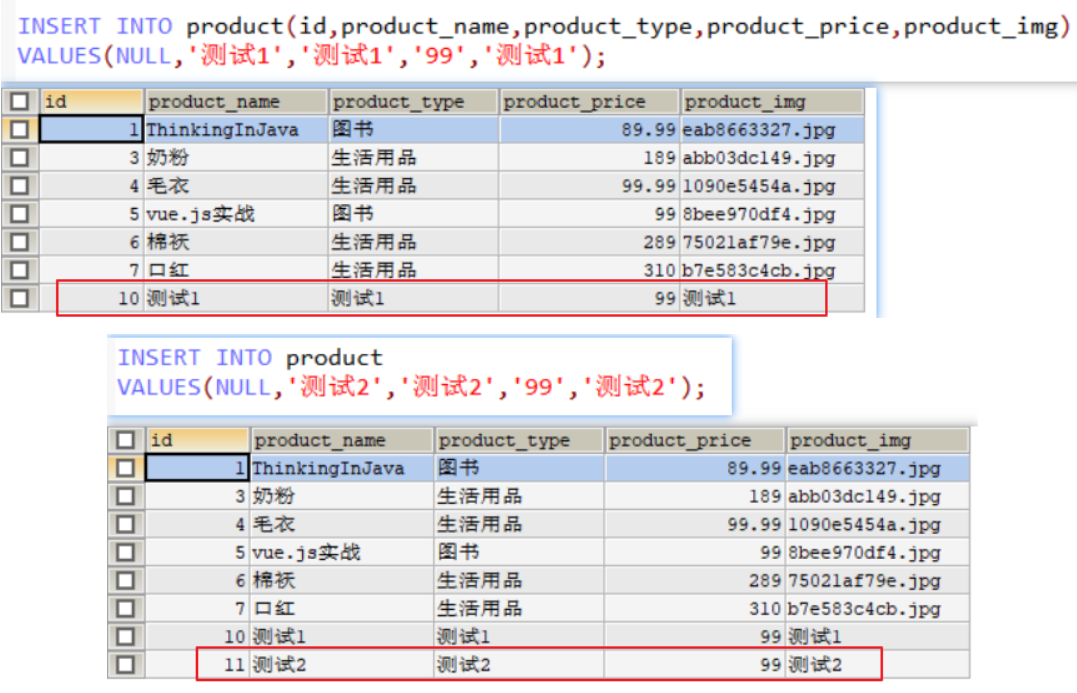The width and height of the screenshot is (1077, 693).
Task: Select the id 10 cell in lower table
Action: 197,637
